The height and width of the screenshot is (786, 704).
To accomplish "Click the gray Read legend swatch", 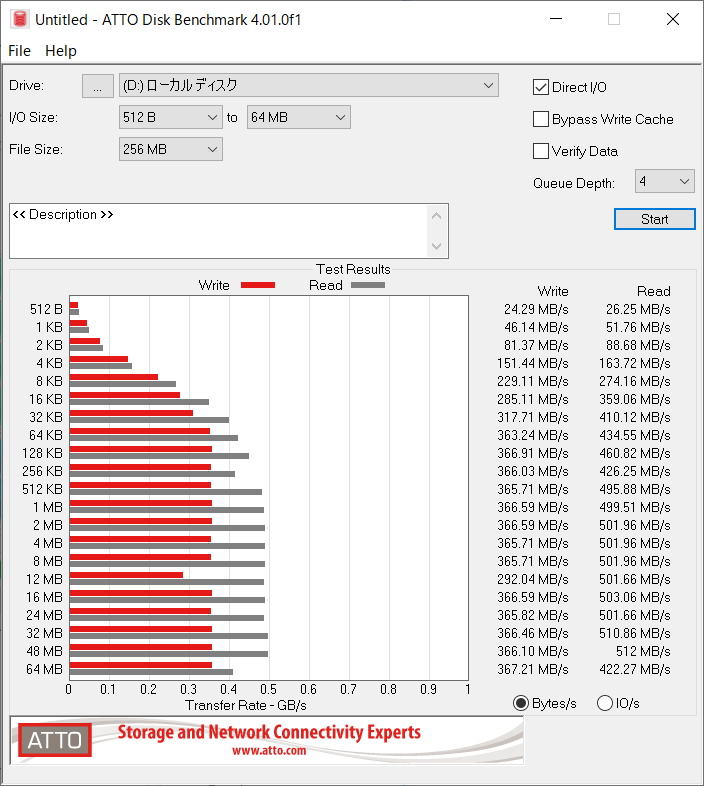I will 367,285.
